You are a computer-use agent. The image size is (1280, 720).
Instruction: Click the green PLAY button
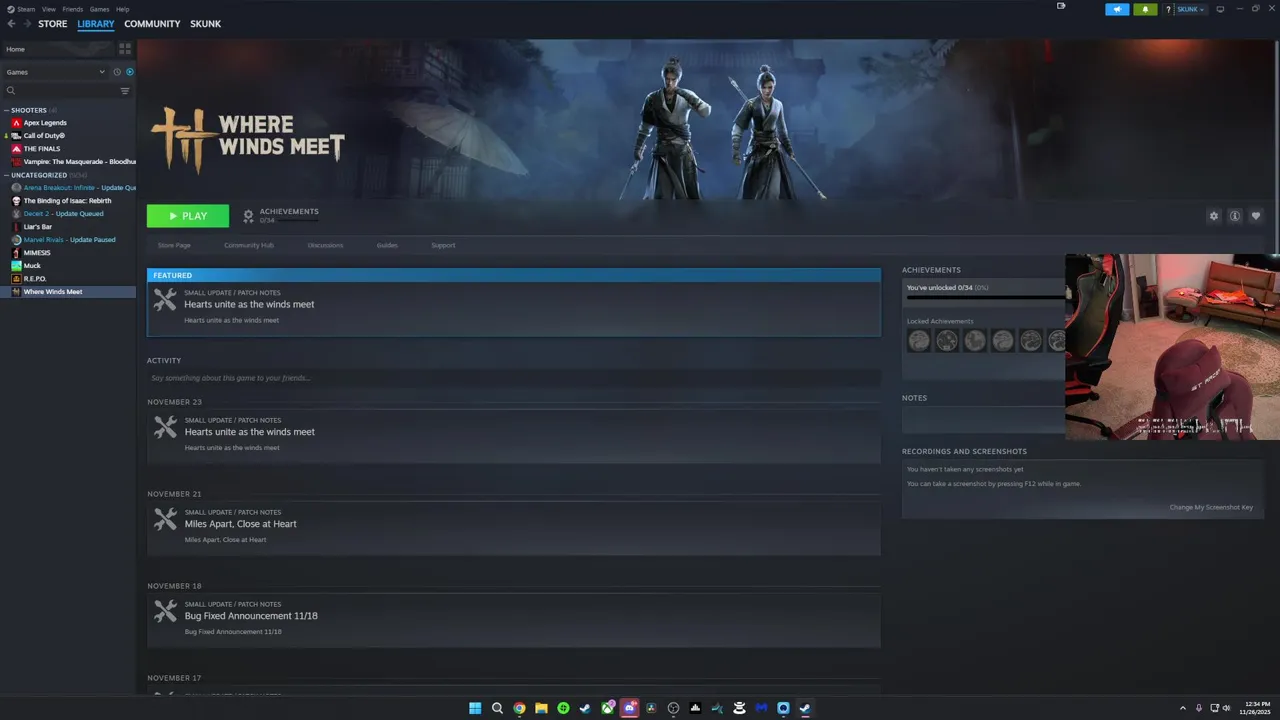click(188, 216)
